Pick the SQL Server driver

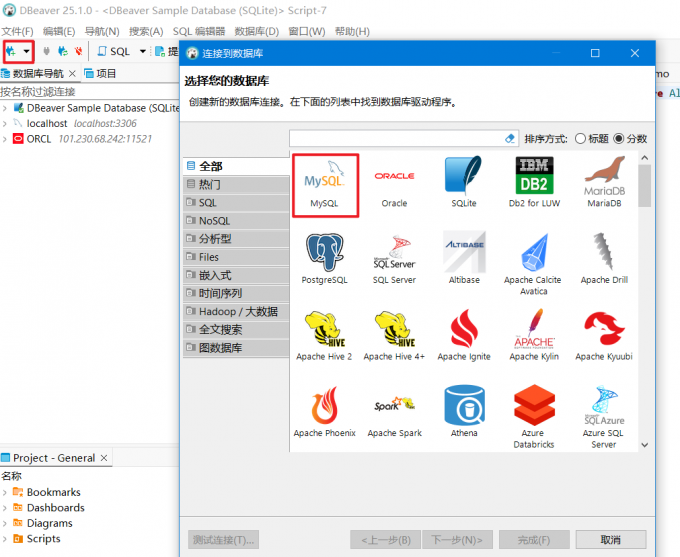click(x=394, y=259)
